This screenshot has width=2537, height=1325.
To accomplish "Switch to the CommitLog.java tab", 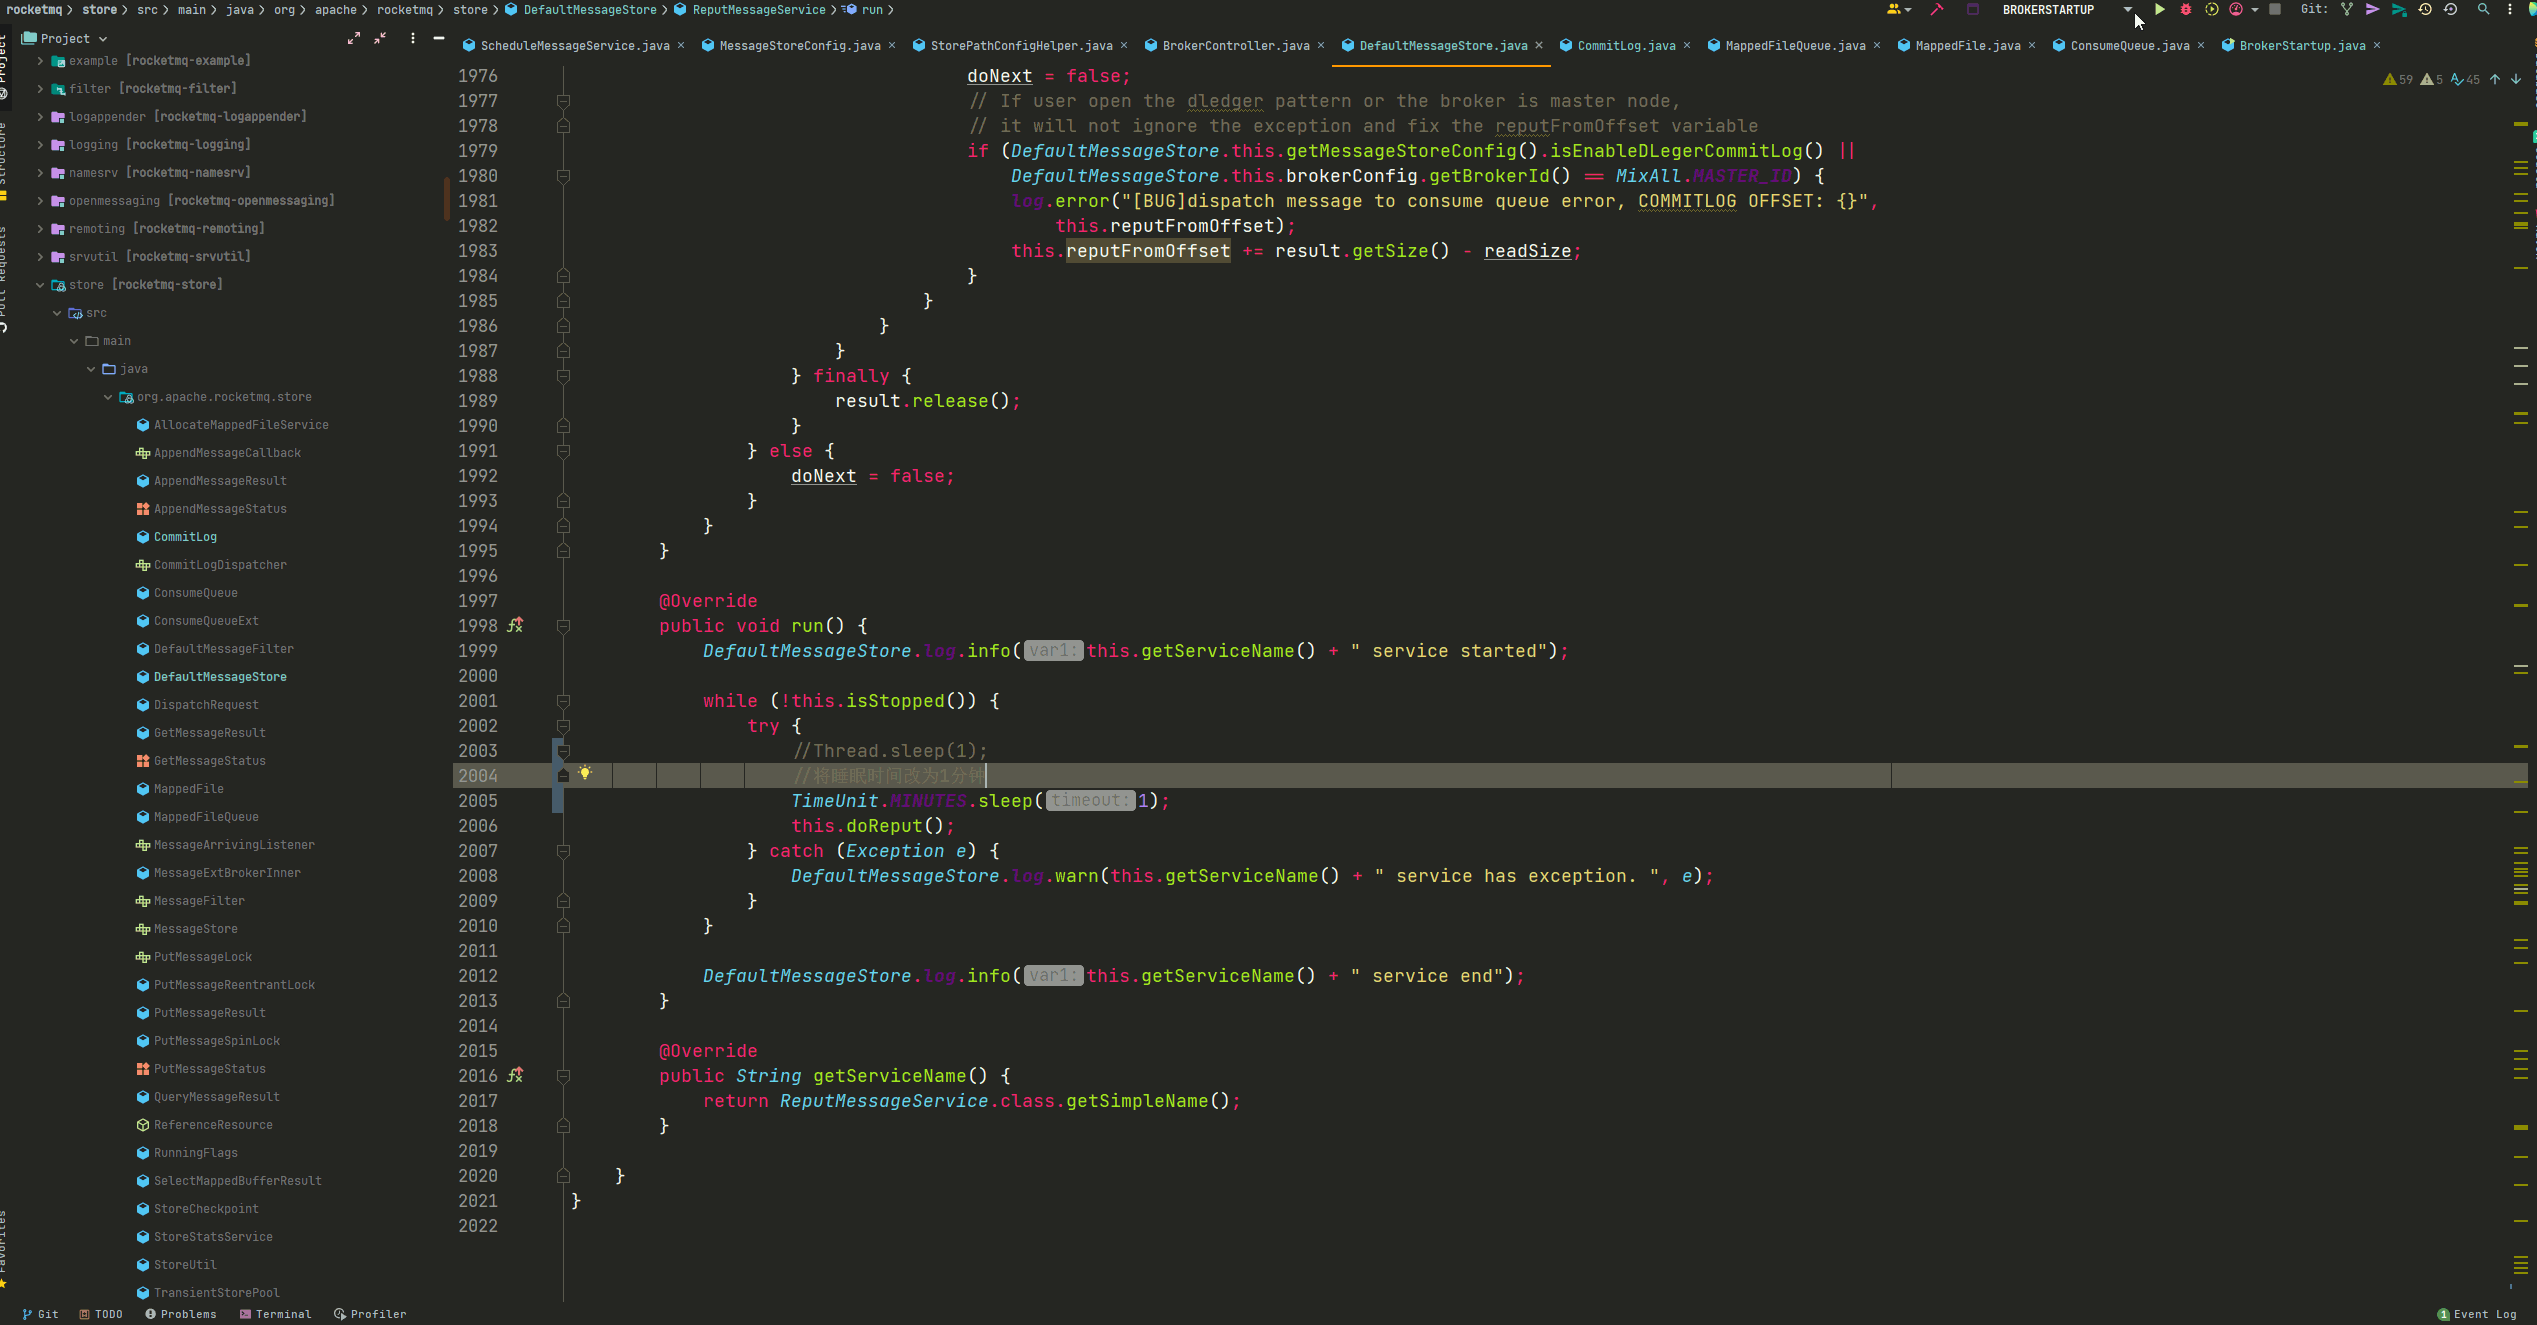I will click(x=1626, y=46).
